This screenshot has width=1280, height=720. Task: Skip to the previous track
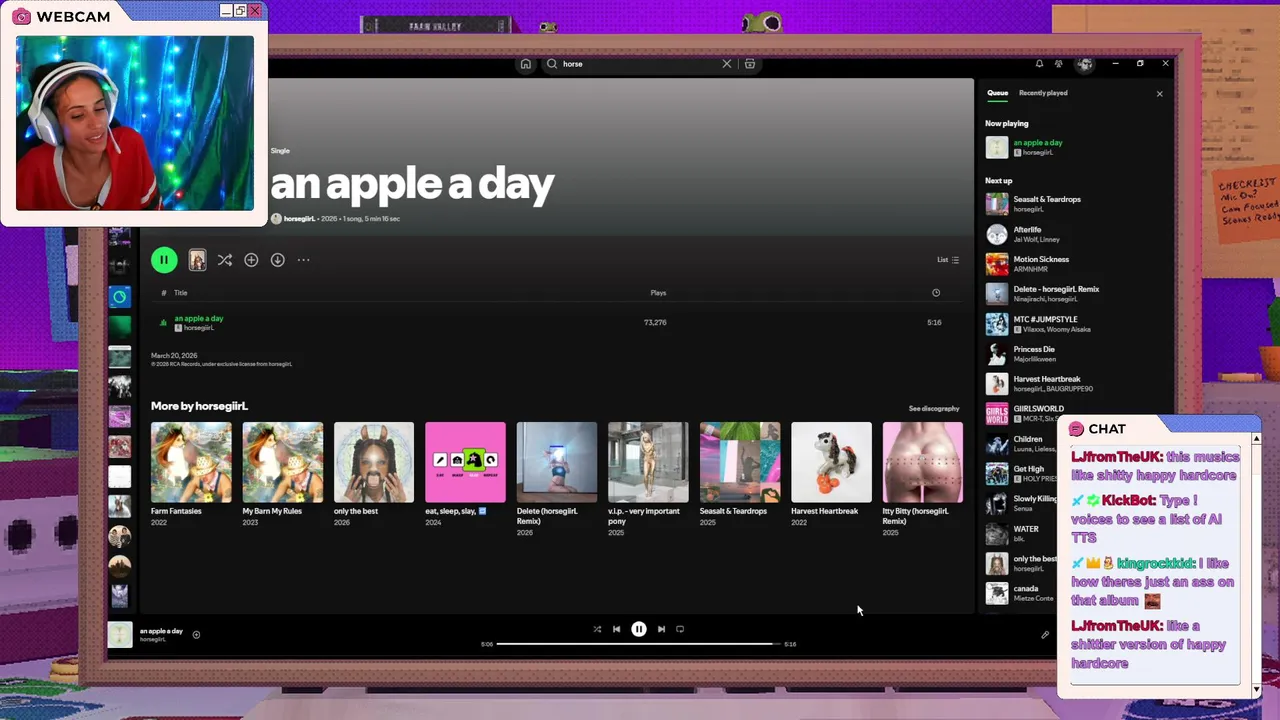pyautogui.click(x=616, y=629)
